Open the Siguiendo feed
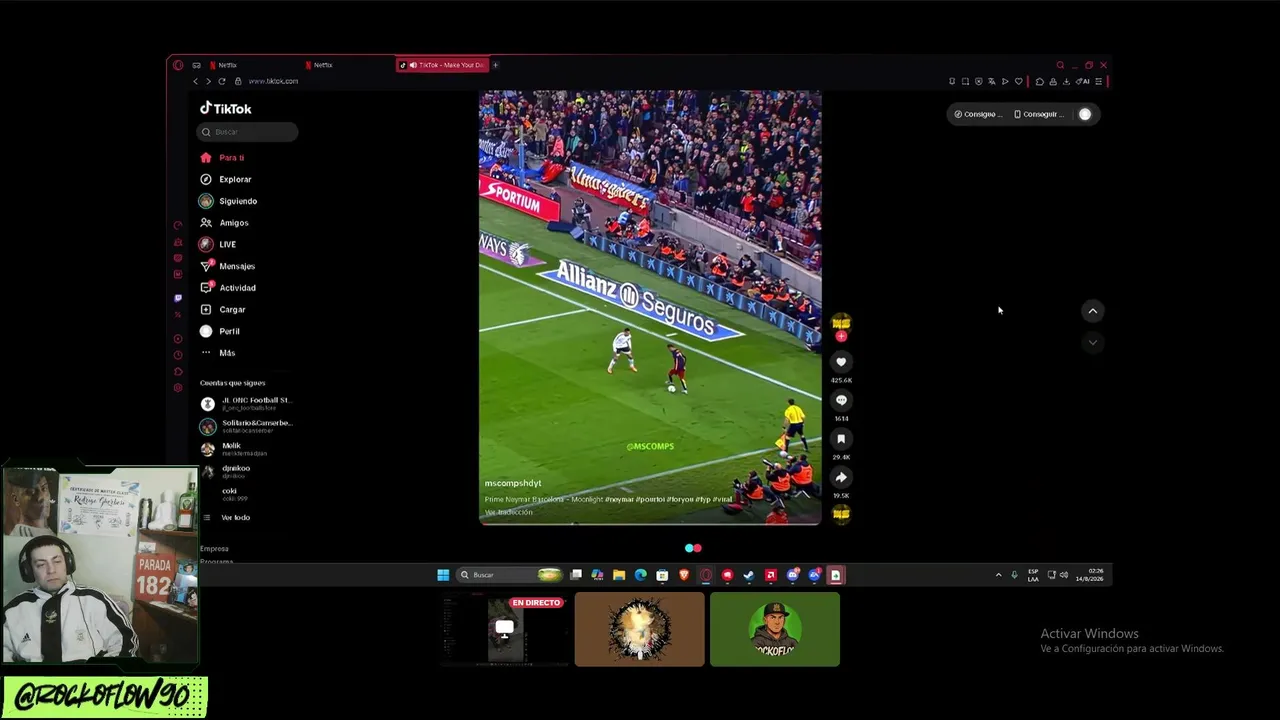 (229, 201)
